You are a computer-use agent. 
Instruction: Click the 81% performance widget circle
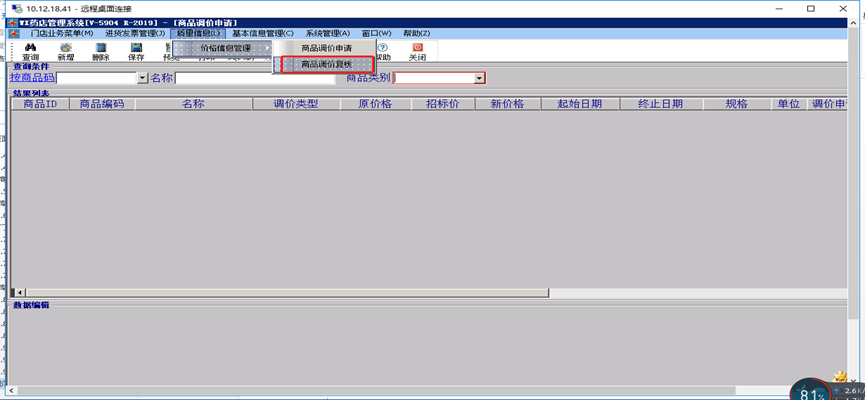(811, 391)
